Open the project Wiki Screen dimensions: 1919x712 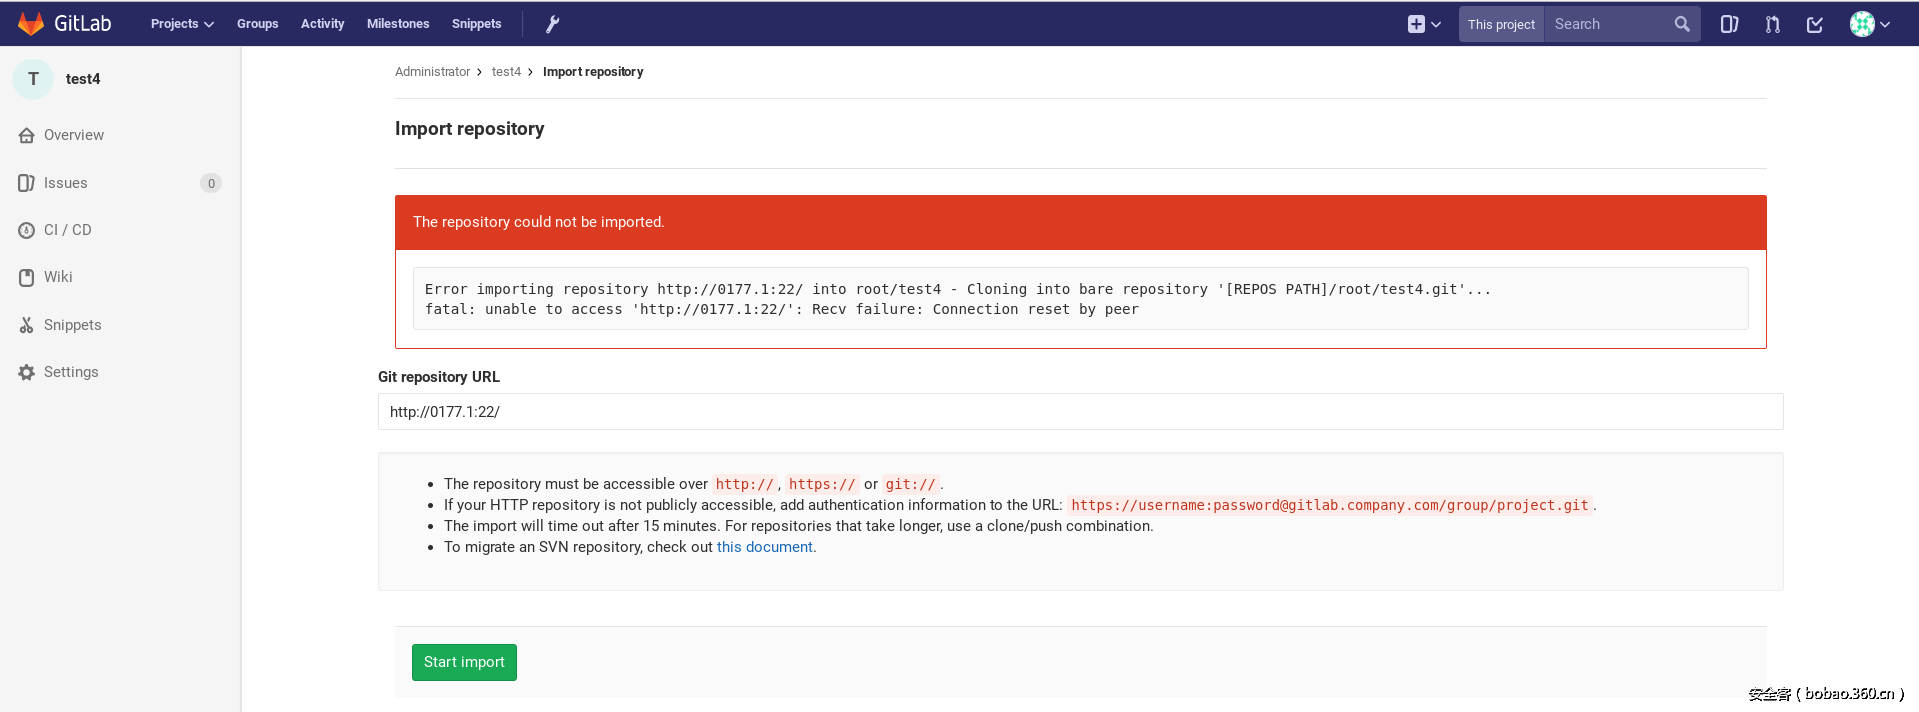click(x=58, y=277)
